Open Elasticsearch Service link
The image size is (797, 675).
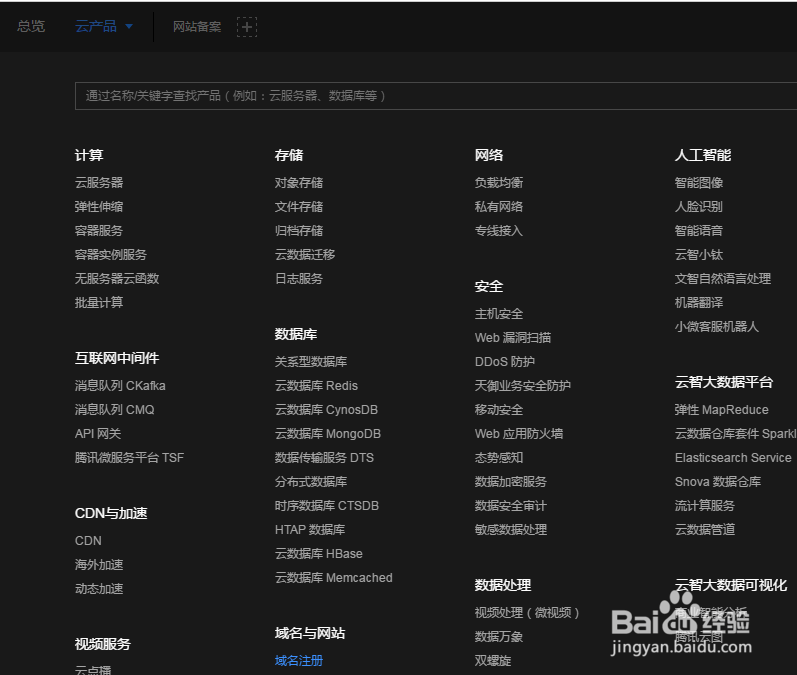click(733, 457)
